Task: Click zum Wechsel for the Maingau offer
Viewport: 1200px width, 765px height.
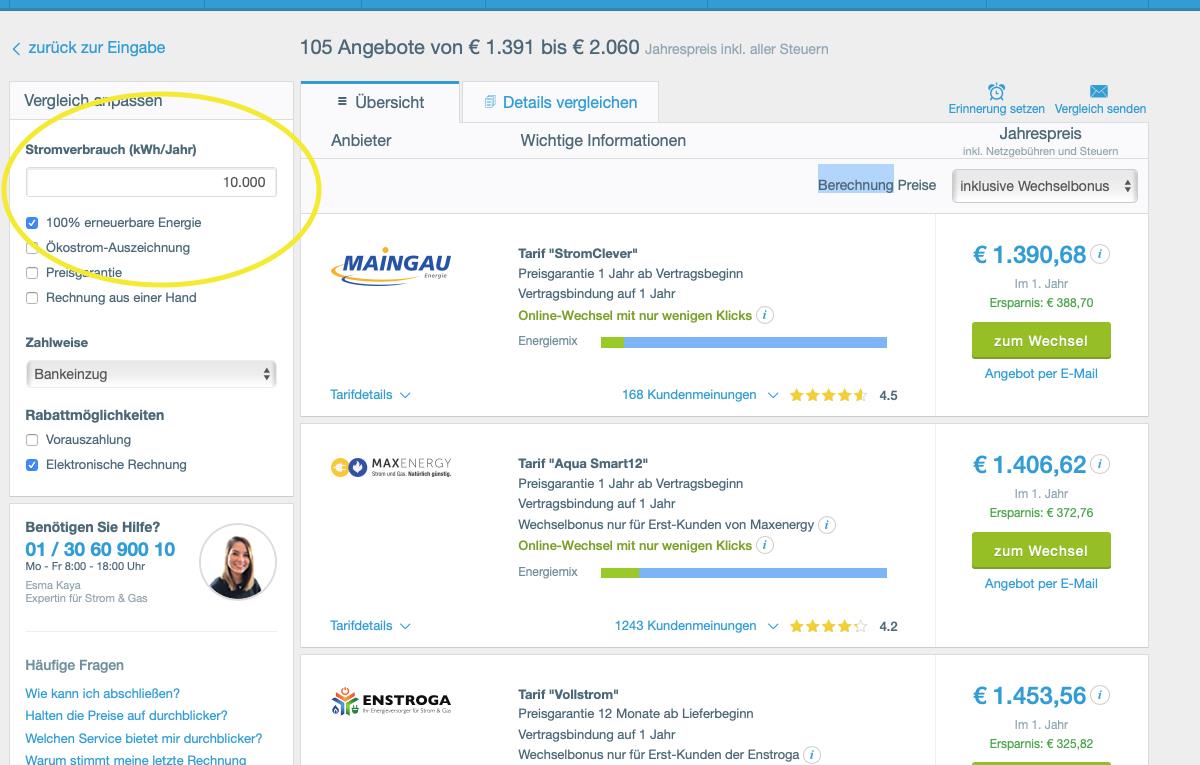Action: (x=1041, y=341)
